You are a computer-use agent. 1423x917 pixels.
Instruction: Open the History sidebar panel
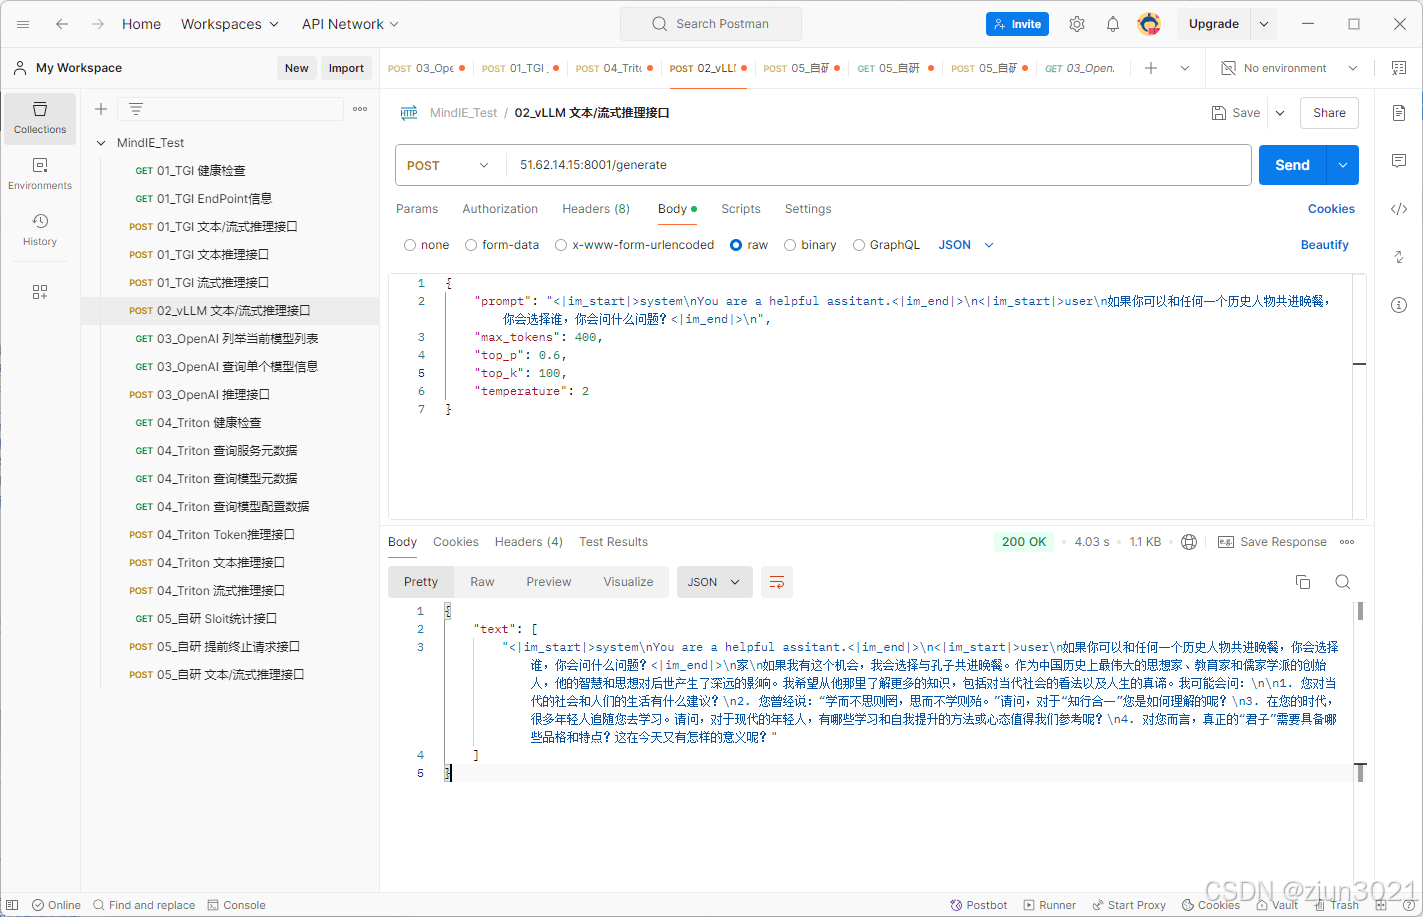[x=40, y=230]
